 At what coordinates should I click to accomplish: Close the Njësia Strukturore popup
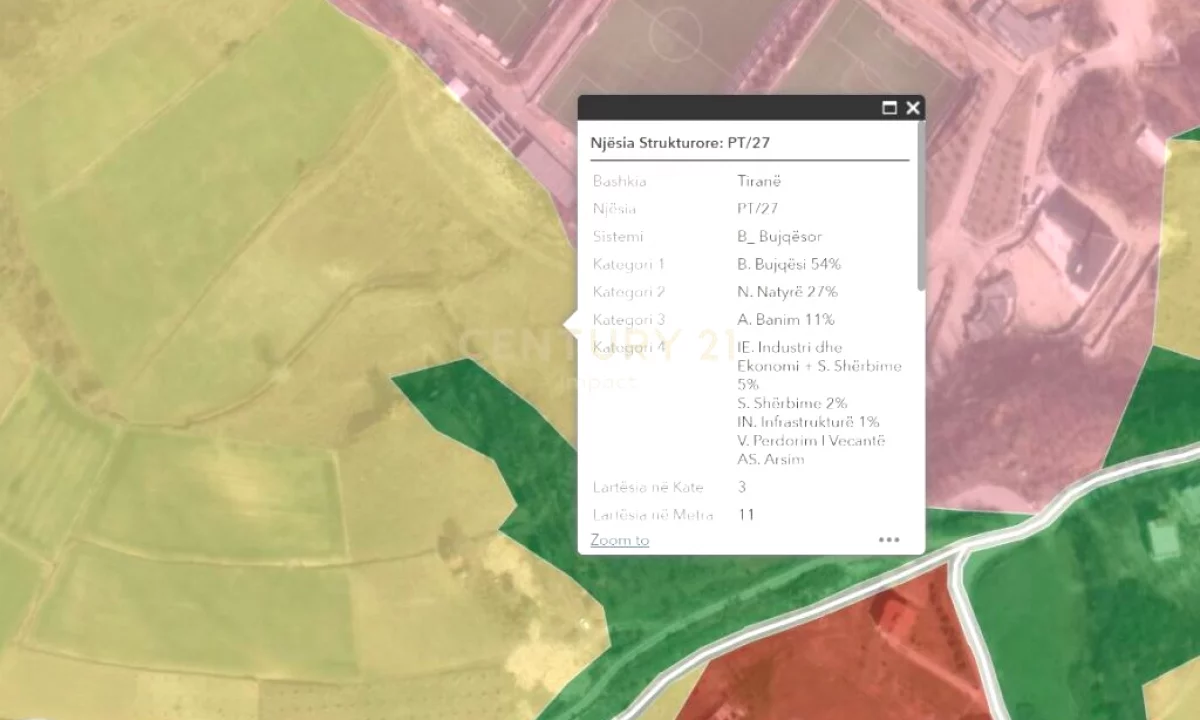coord(912,108)
